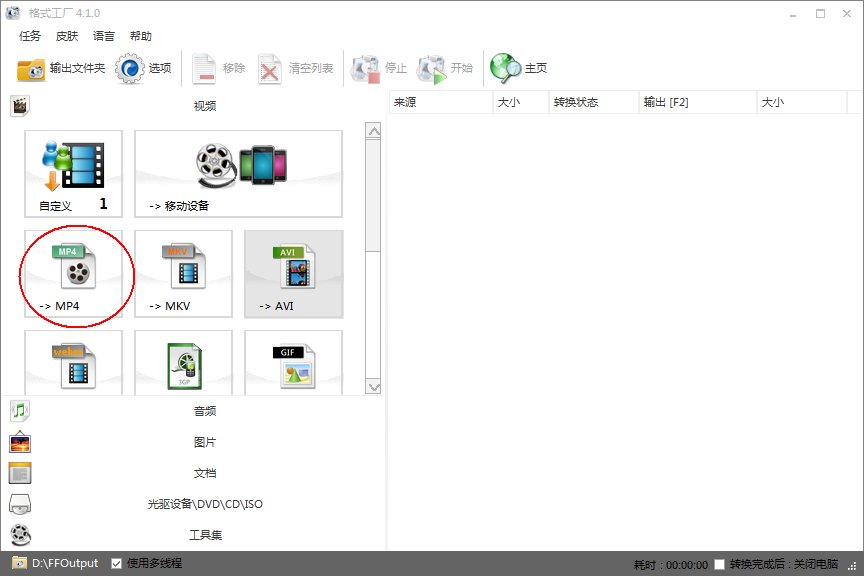Select the AVI output format
The height and width of the screenshot is (576, 864).
point(293,273)
